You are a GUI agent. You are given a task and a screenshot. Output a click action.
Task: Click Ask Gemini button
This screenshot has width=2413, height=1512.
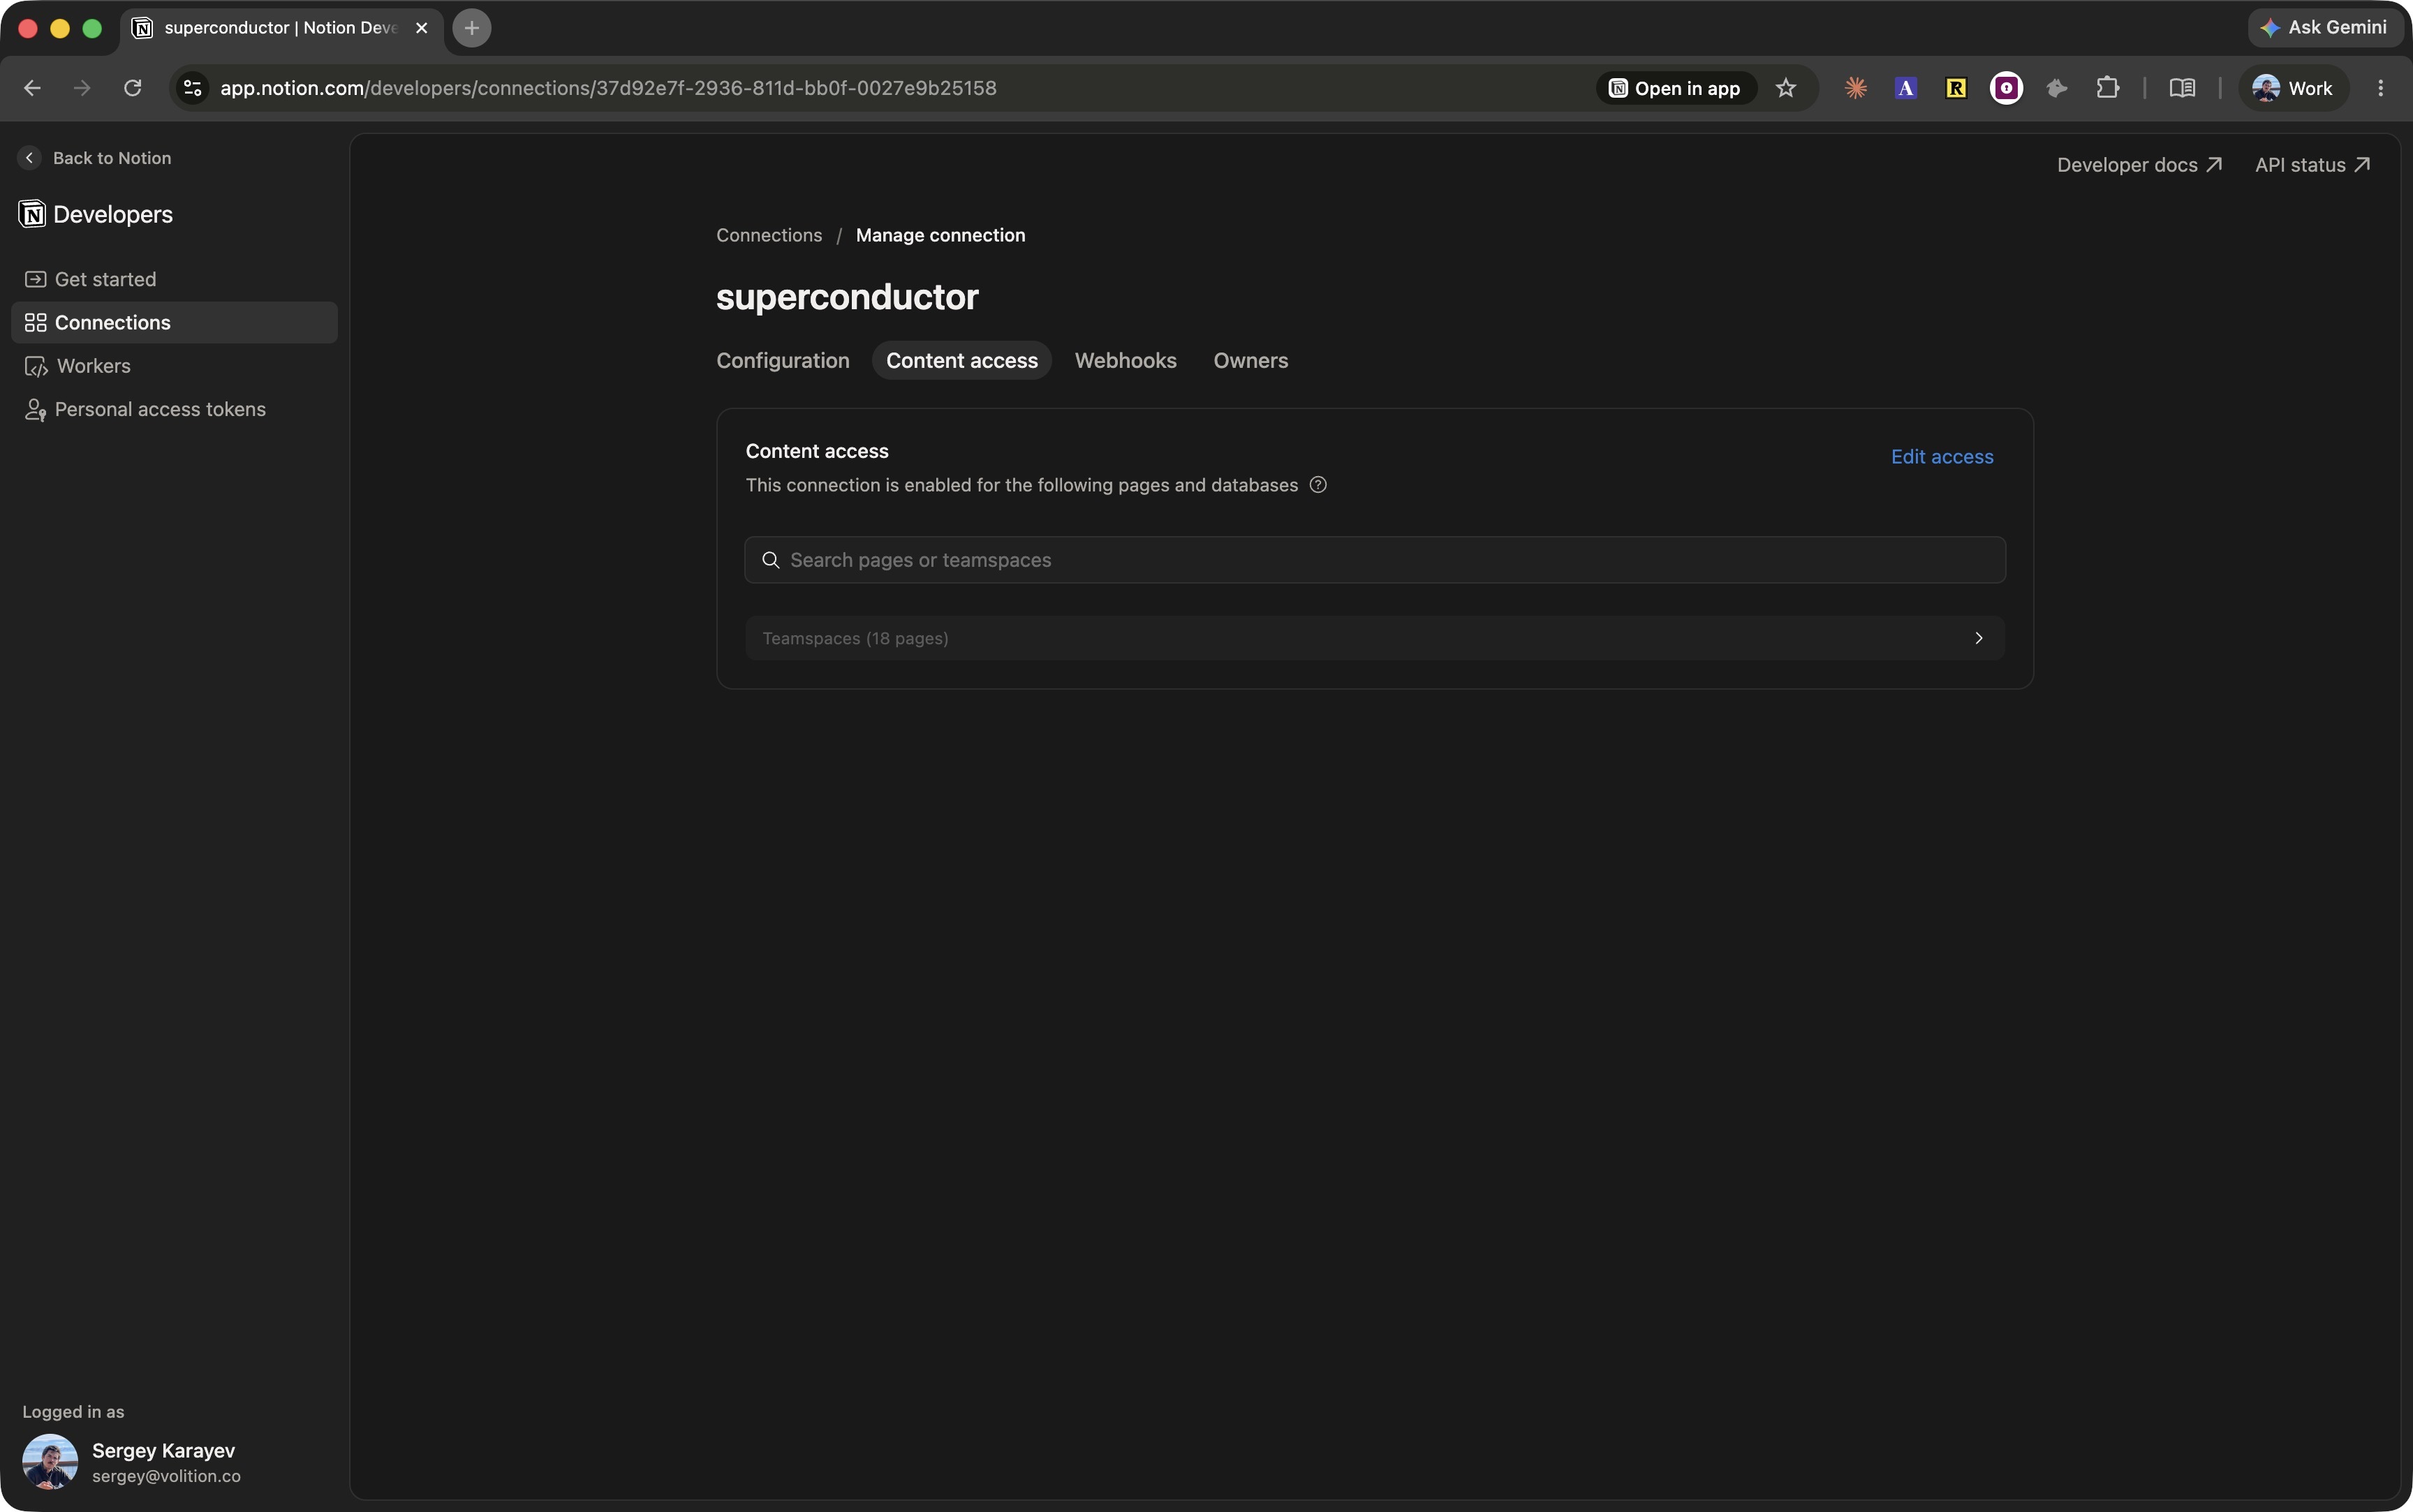(x=2324, y=28)
